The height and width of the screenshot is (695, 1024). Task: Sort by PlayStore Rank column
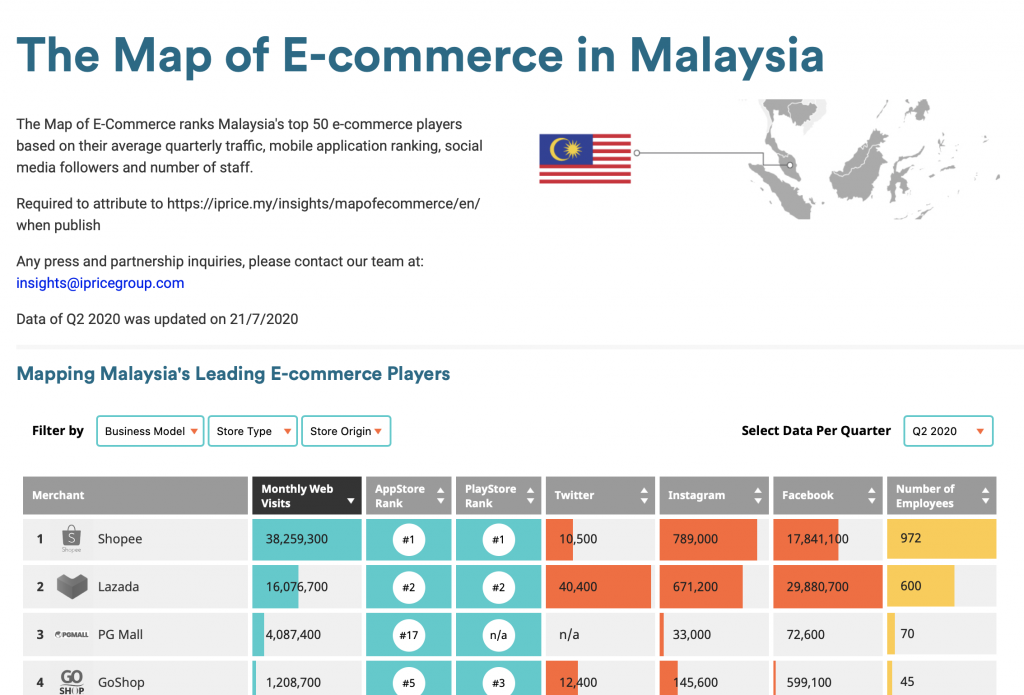click(x=499, y=496)
